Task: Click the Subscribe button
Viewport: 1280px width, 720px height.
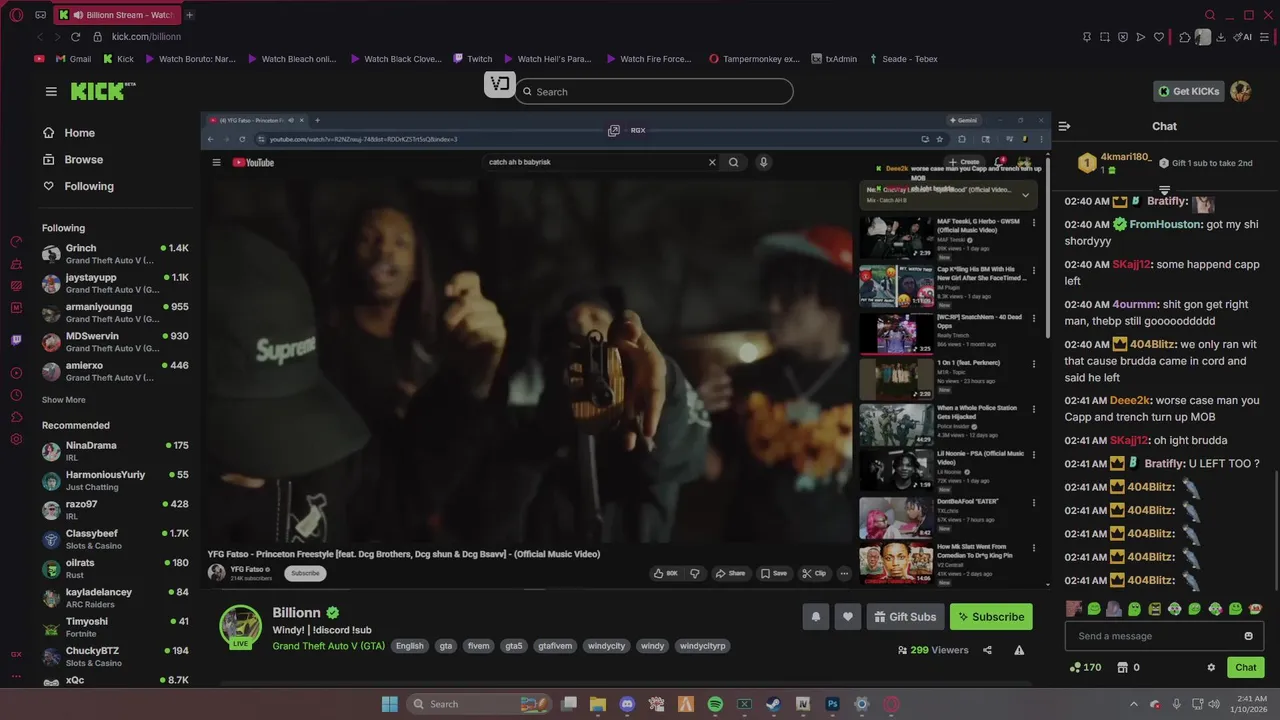Action: tap(991, 617)
